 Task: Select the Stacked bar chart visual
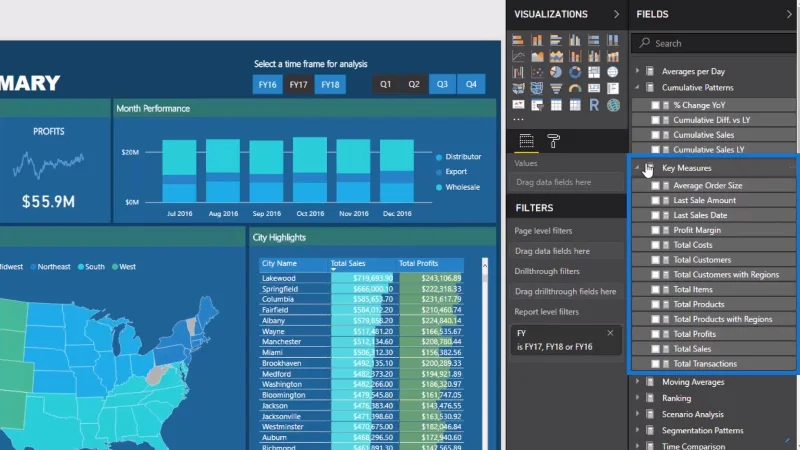click(x=518, y=40)
